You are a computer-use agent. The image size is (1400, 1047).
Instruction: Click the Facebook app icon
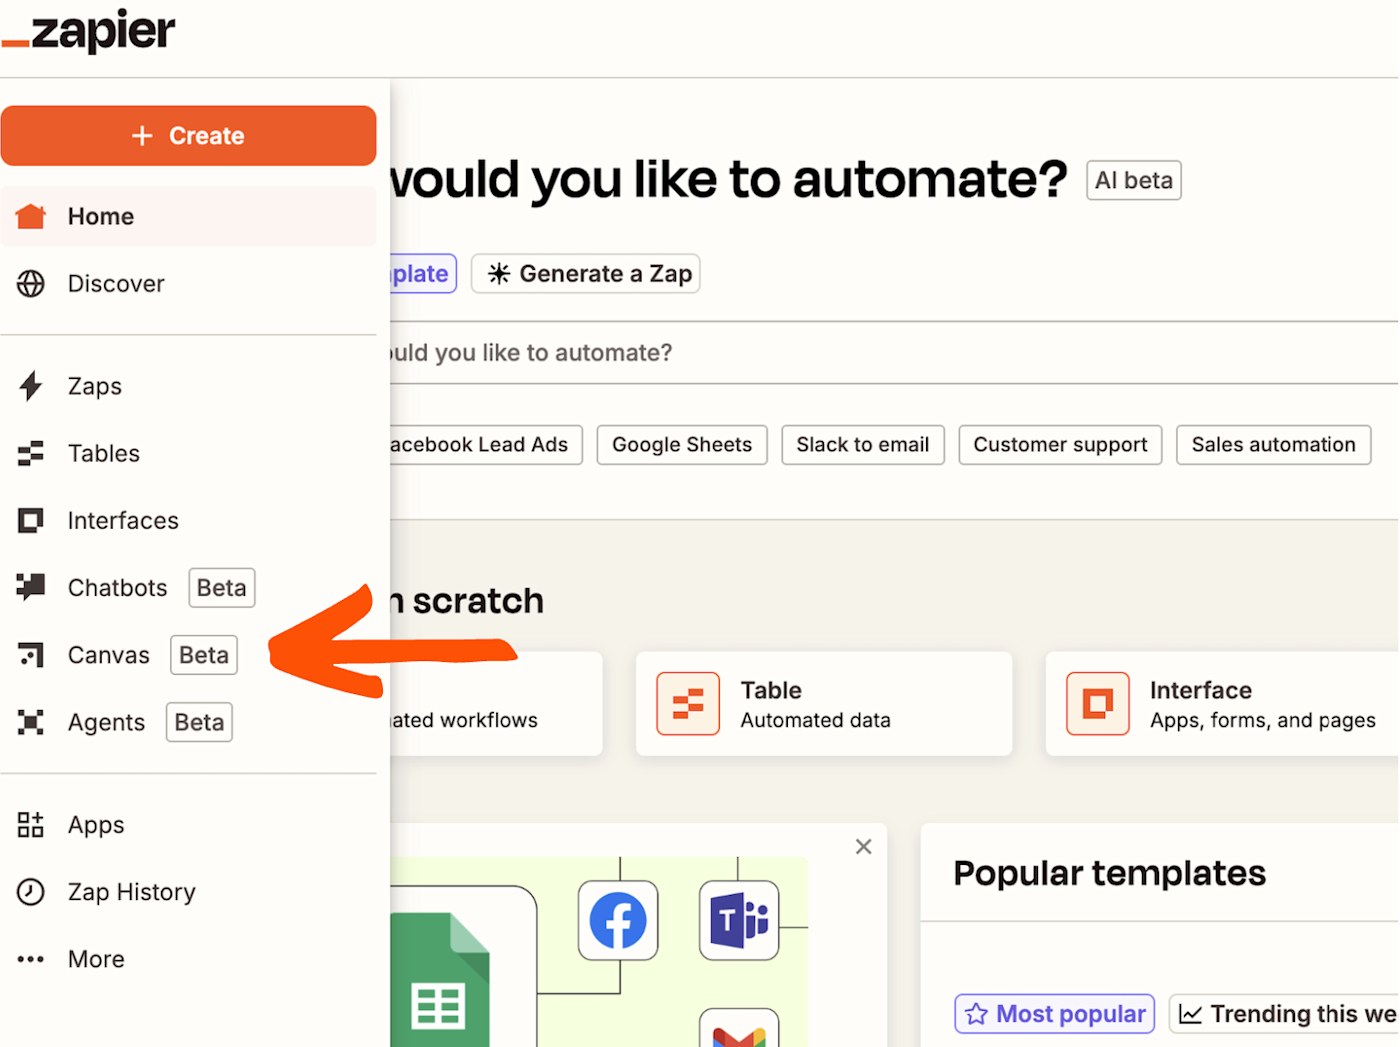coord(618,920)
